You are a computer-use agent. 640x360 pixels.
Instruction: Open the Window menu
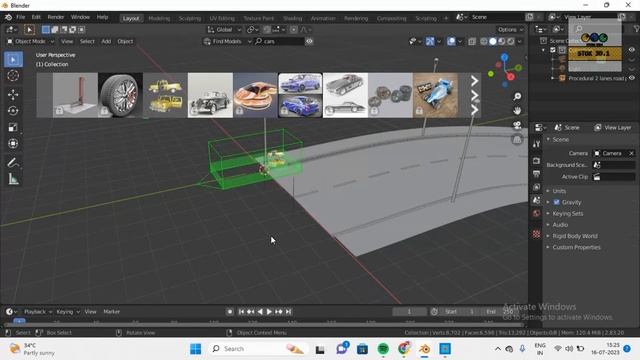coord(80,17)
